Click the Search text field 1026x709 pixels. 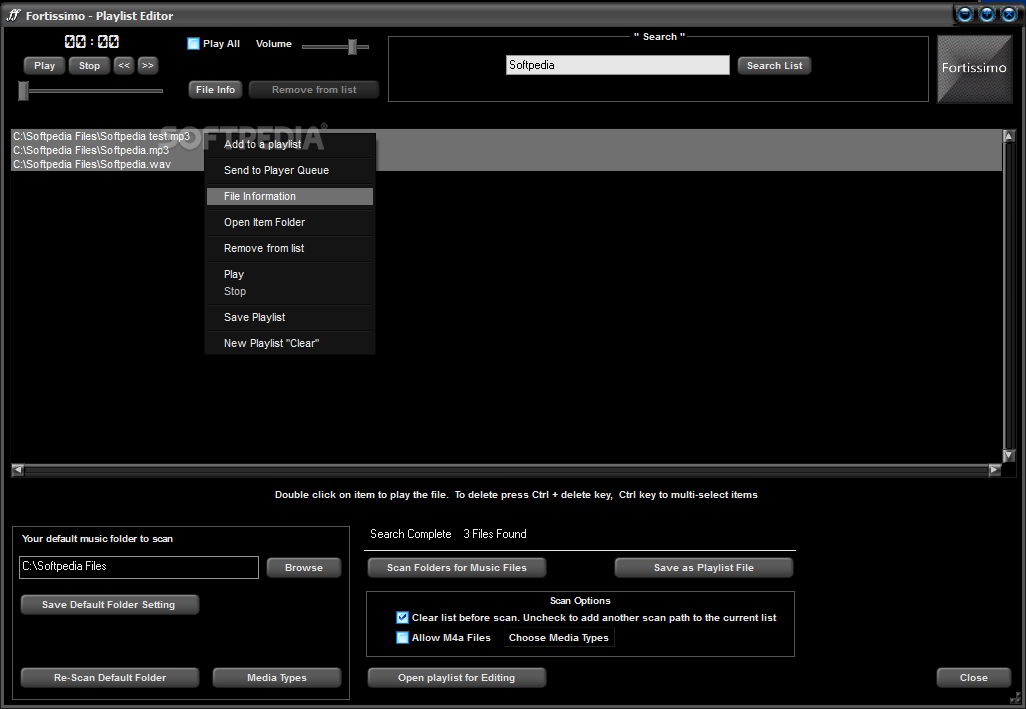click(617, 65)
